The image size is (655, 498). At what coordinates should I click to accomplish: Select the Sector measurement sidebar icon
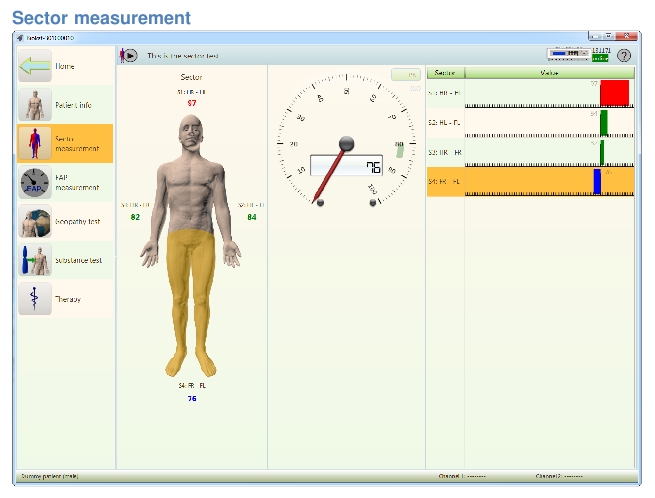pos(35,143)
